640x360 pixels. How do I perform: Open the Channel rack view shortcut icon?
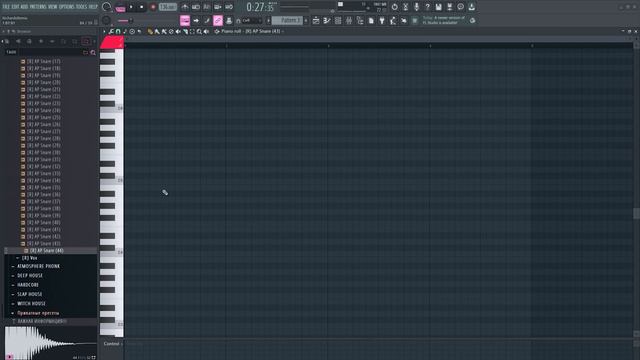(338, 20)
